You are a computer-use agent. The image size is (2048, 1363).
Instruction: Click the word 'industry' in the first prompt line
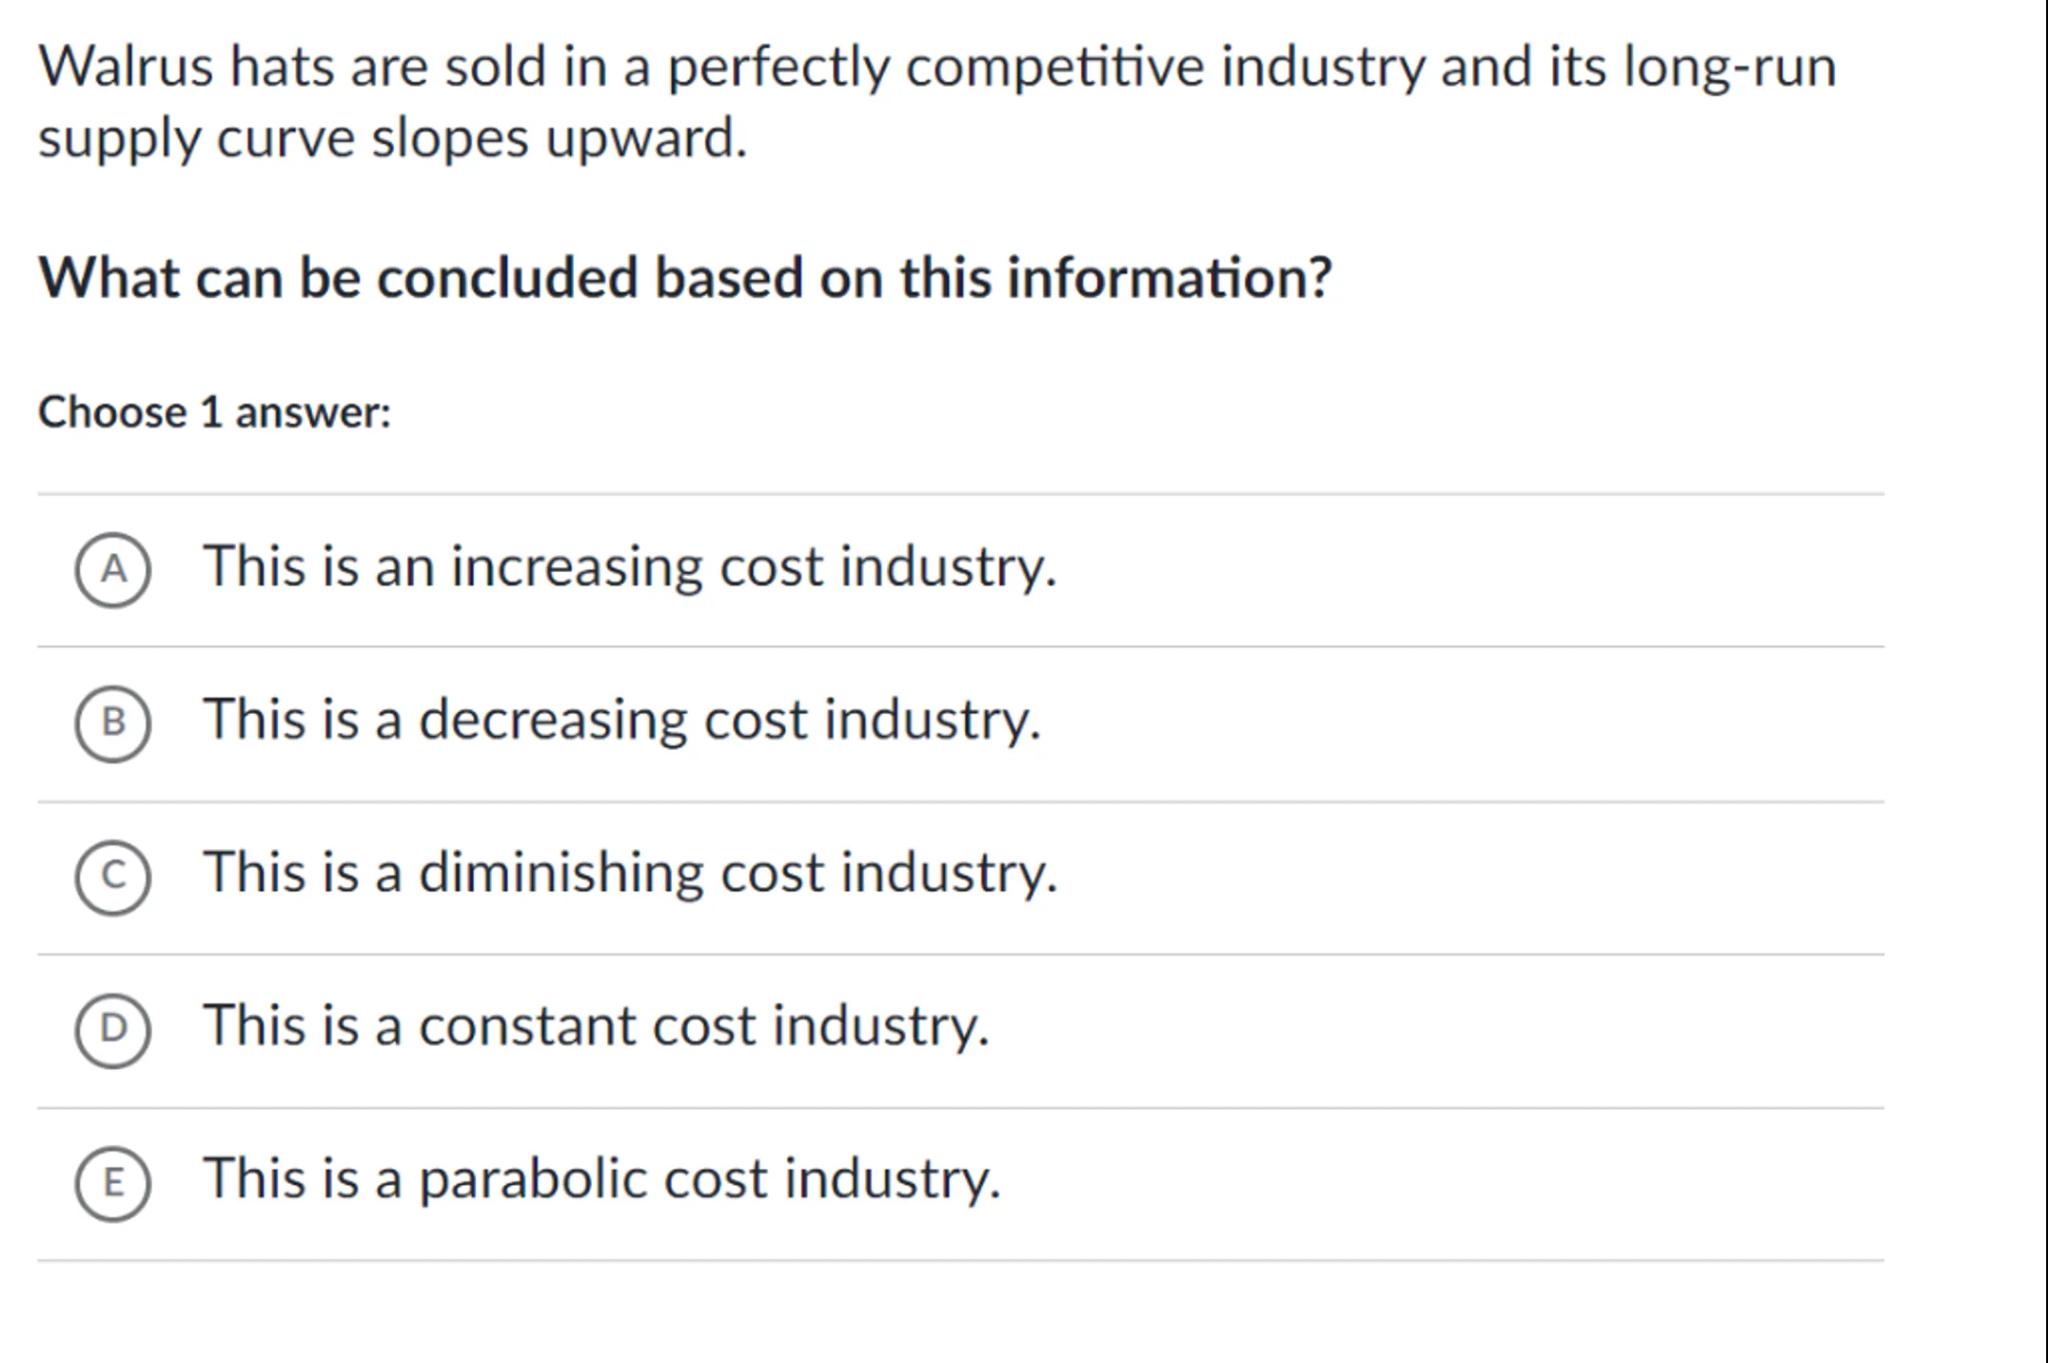[x=1322, y=67]
